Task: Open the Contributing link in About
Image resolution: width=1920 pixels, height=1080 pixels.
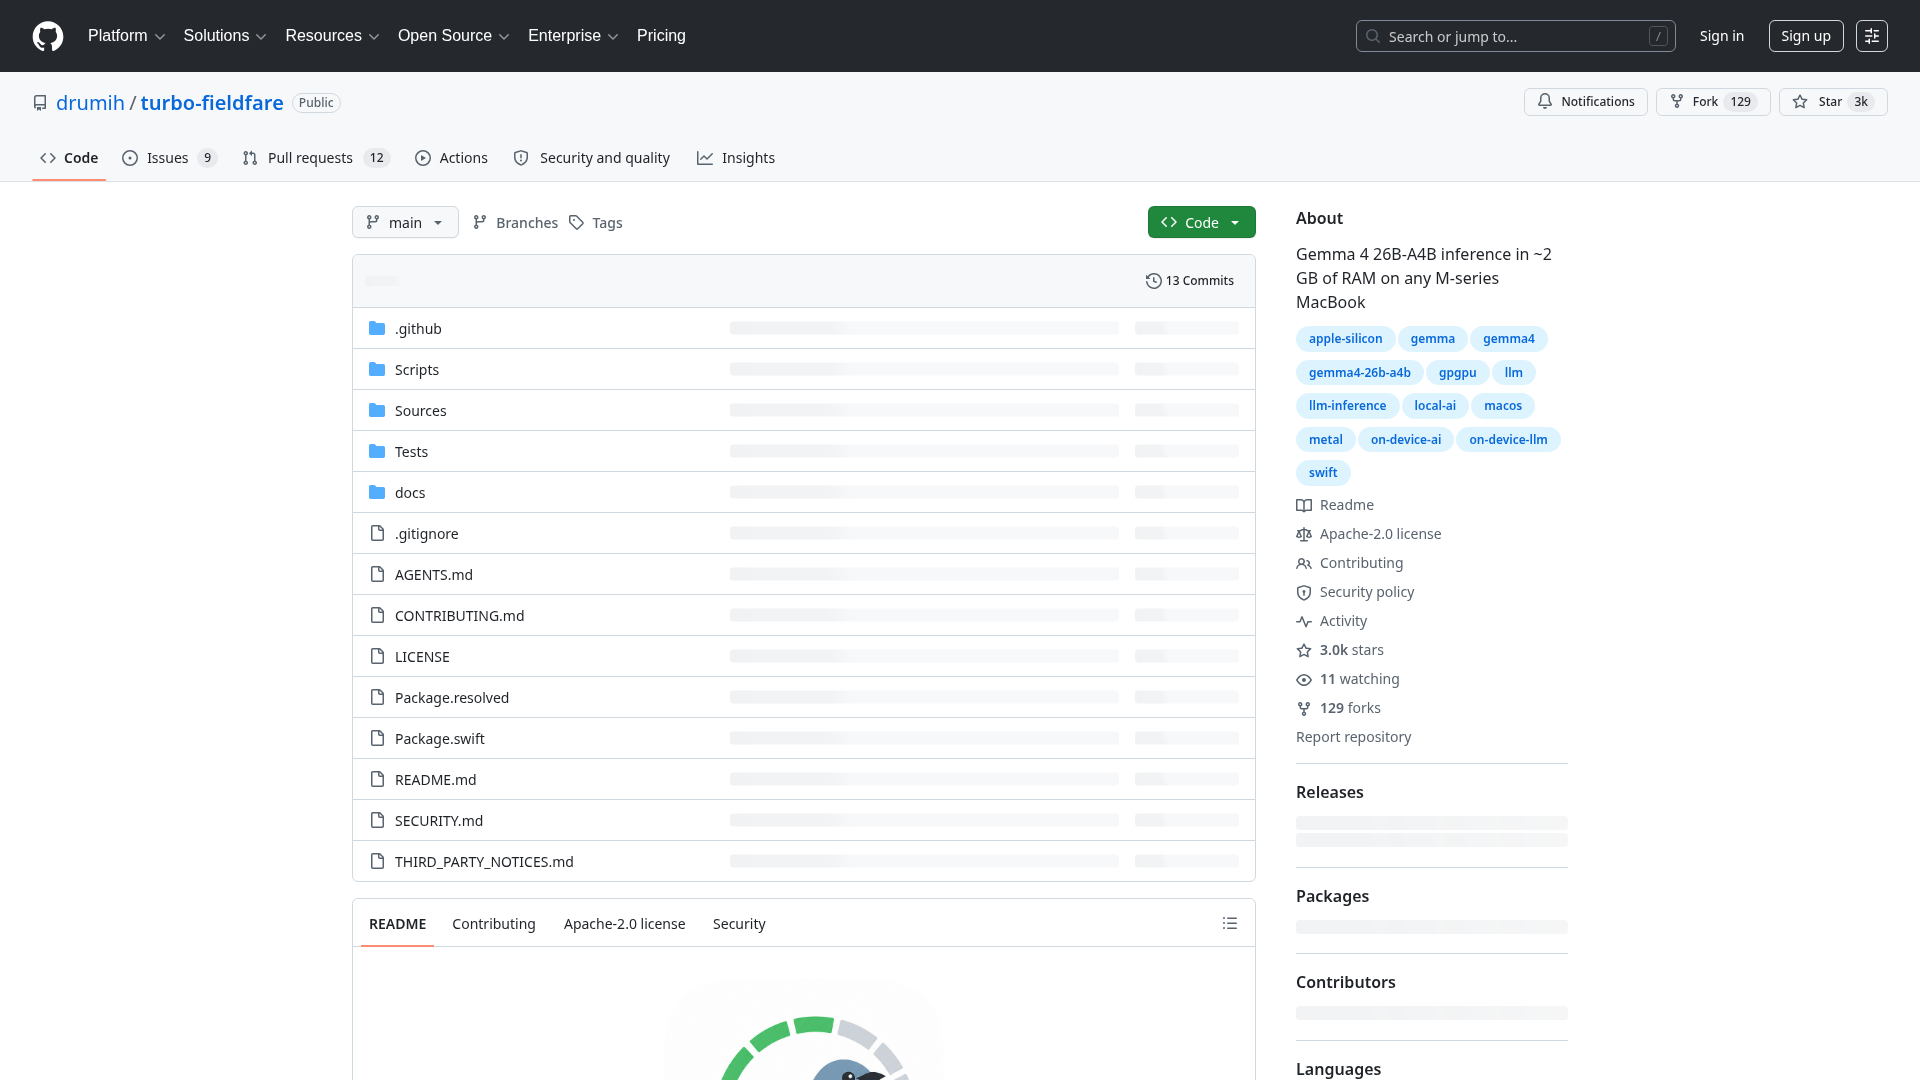Action: click(x=1350, y=563)
